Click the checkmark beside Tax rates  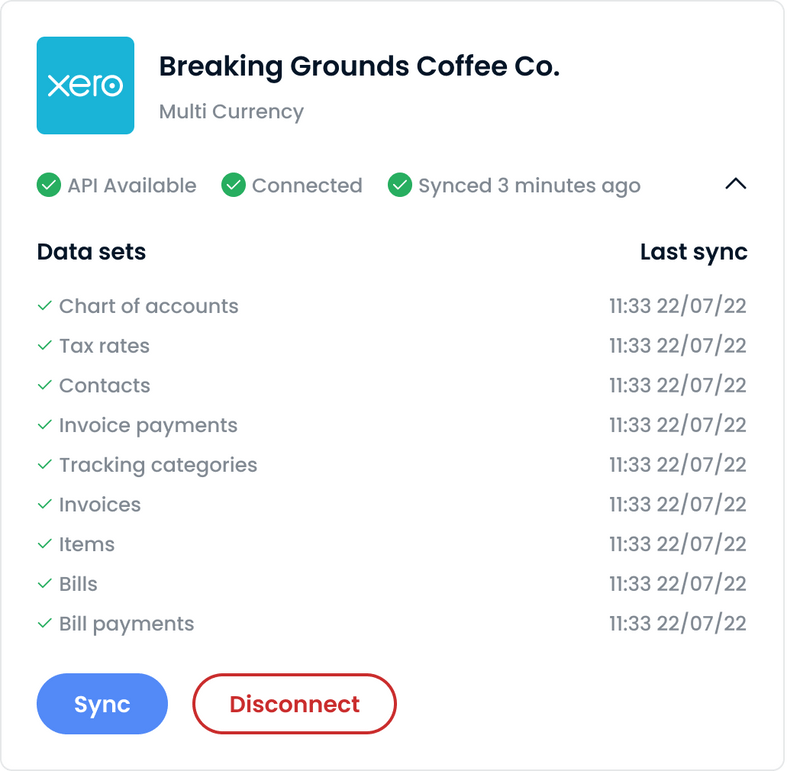coord(43,346)
